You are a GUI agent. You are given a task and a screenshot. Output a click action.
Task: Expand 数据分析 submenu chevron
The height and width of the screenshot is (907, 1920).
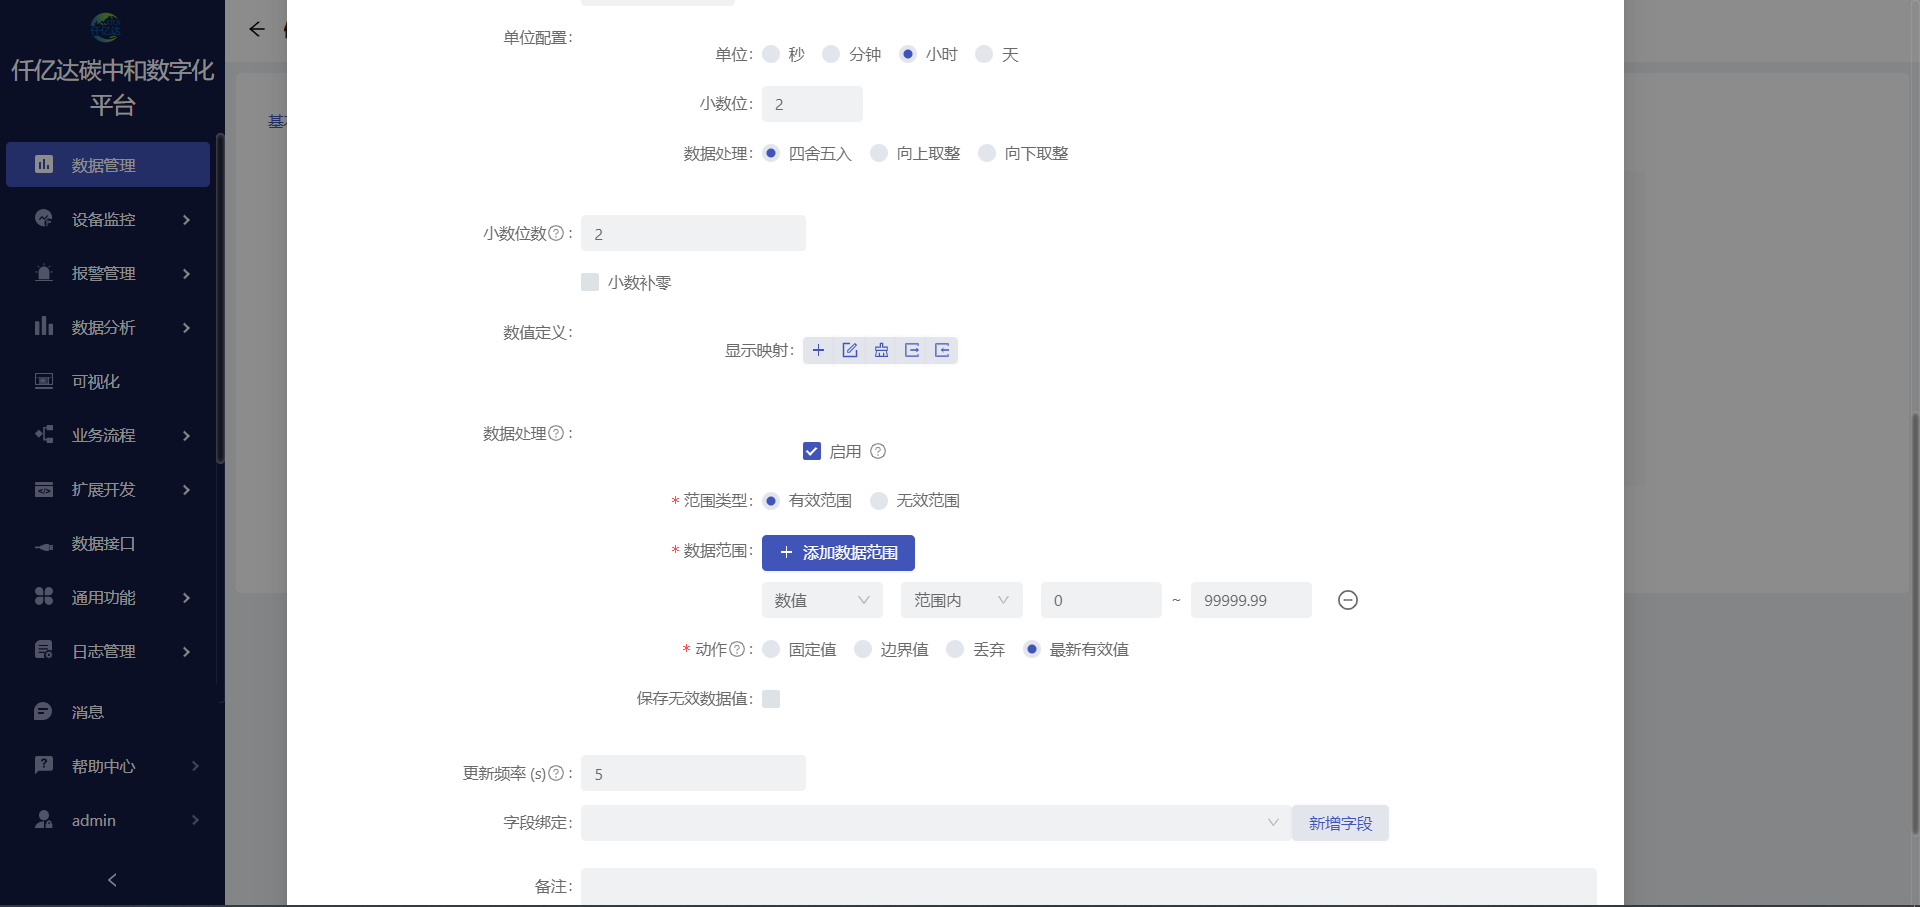tap(186, 327)
